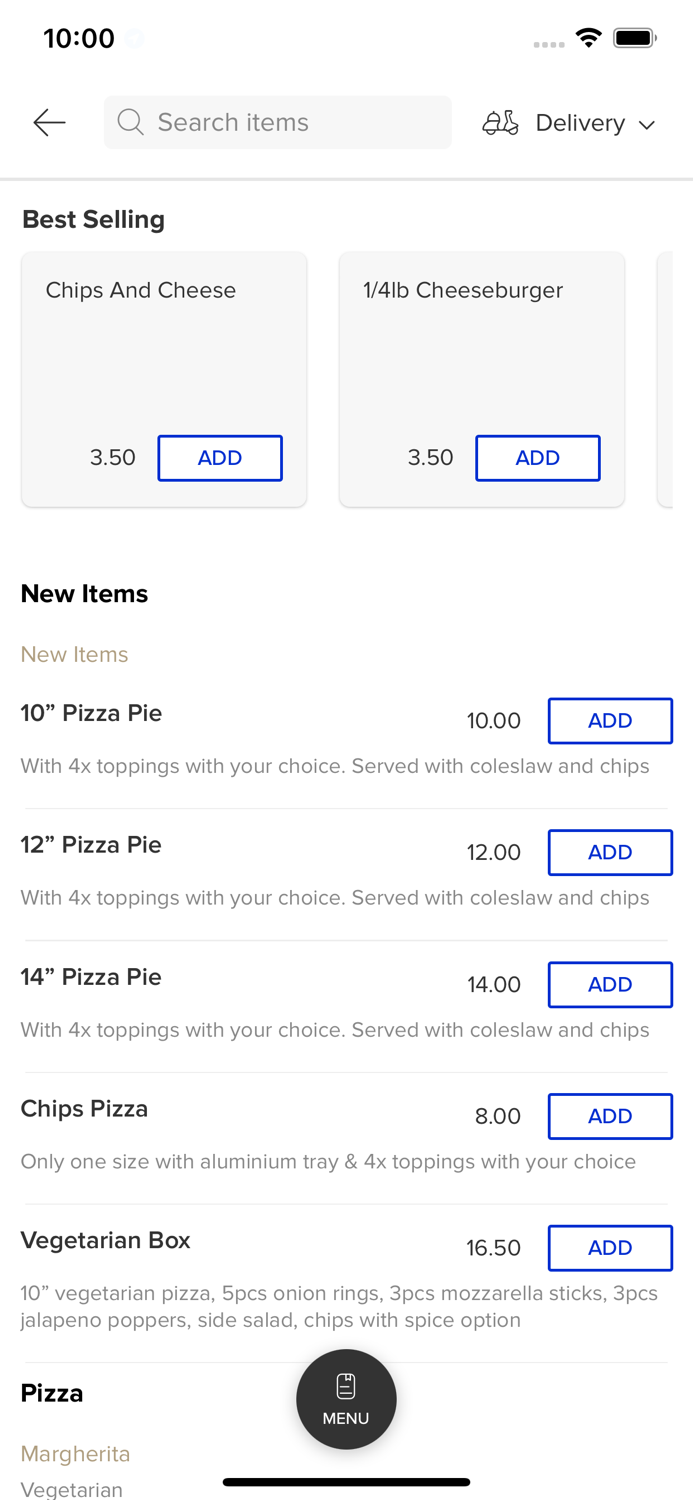Screen dimensions: 693x1500
Task: Tap the back arrow icon
Action: click(49, 123)
